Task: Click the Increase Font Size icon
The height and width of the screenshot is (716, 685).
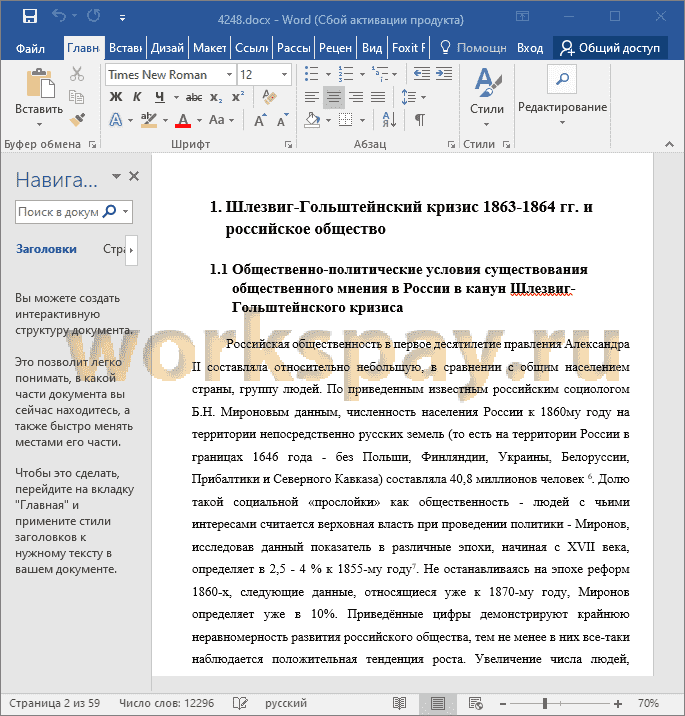Action: coord(260,121)
